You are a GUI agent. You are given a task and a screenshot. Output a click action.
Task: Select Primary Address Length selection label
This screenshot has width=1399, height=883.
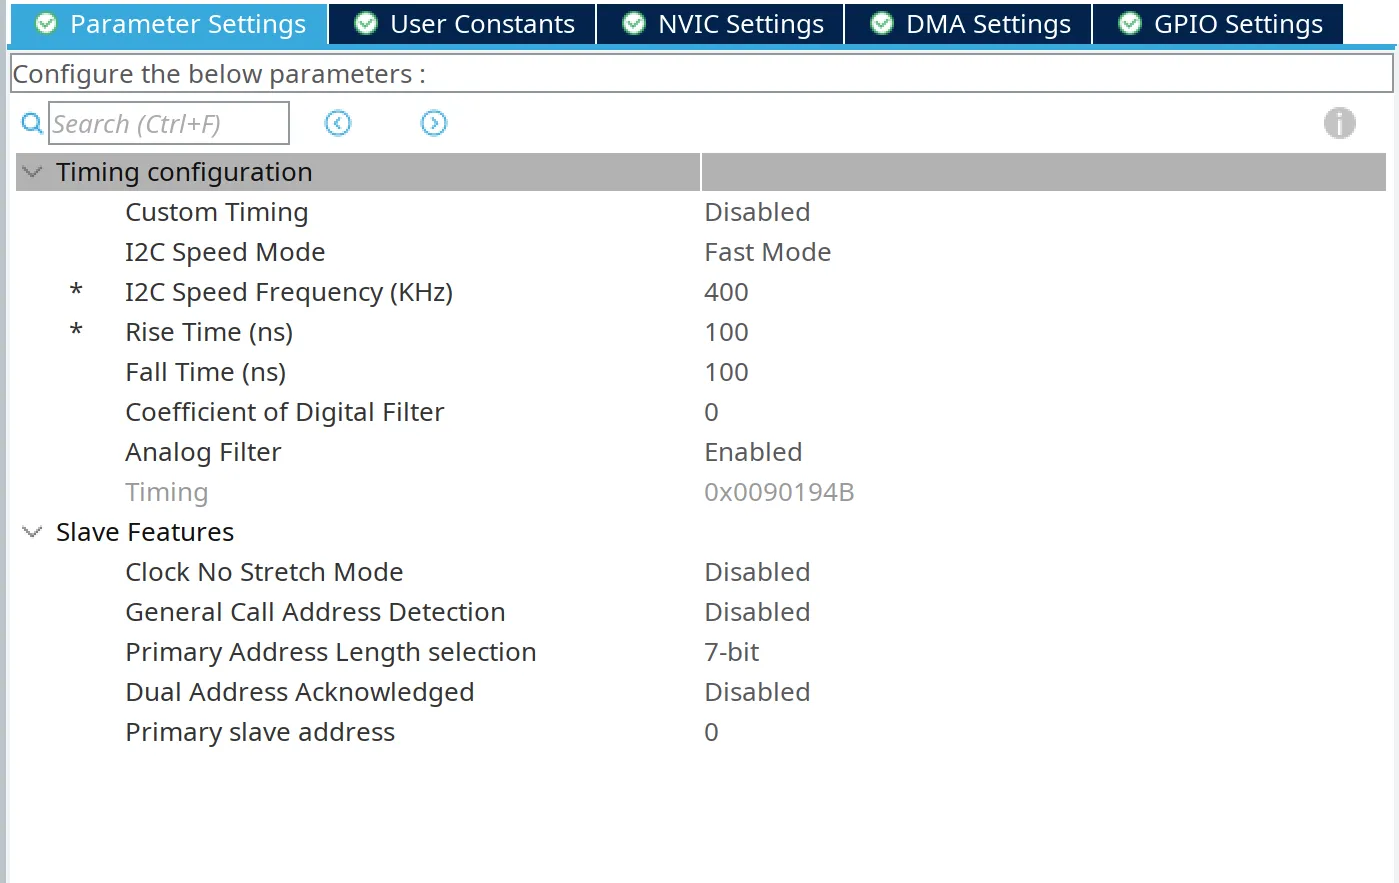330,652
